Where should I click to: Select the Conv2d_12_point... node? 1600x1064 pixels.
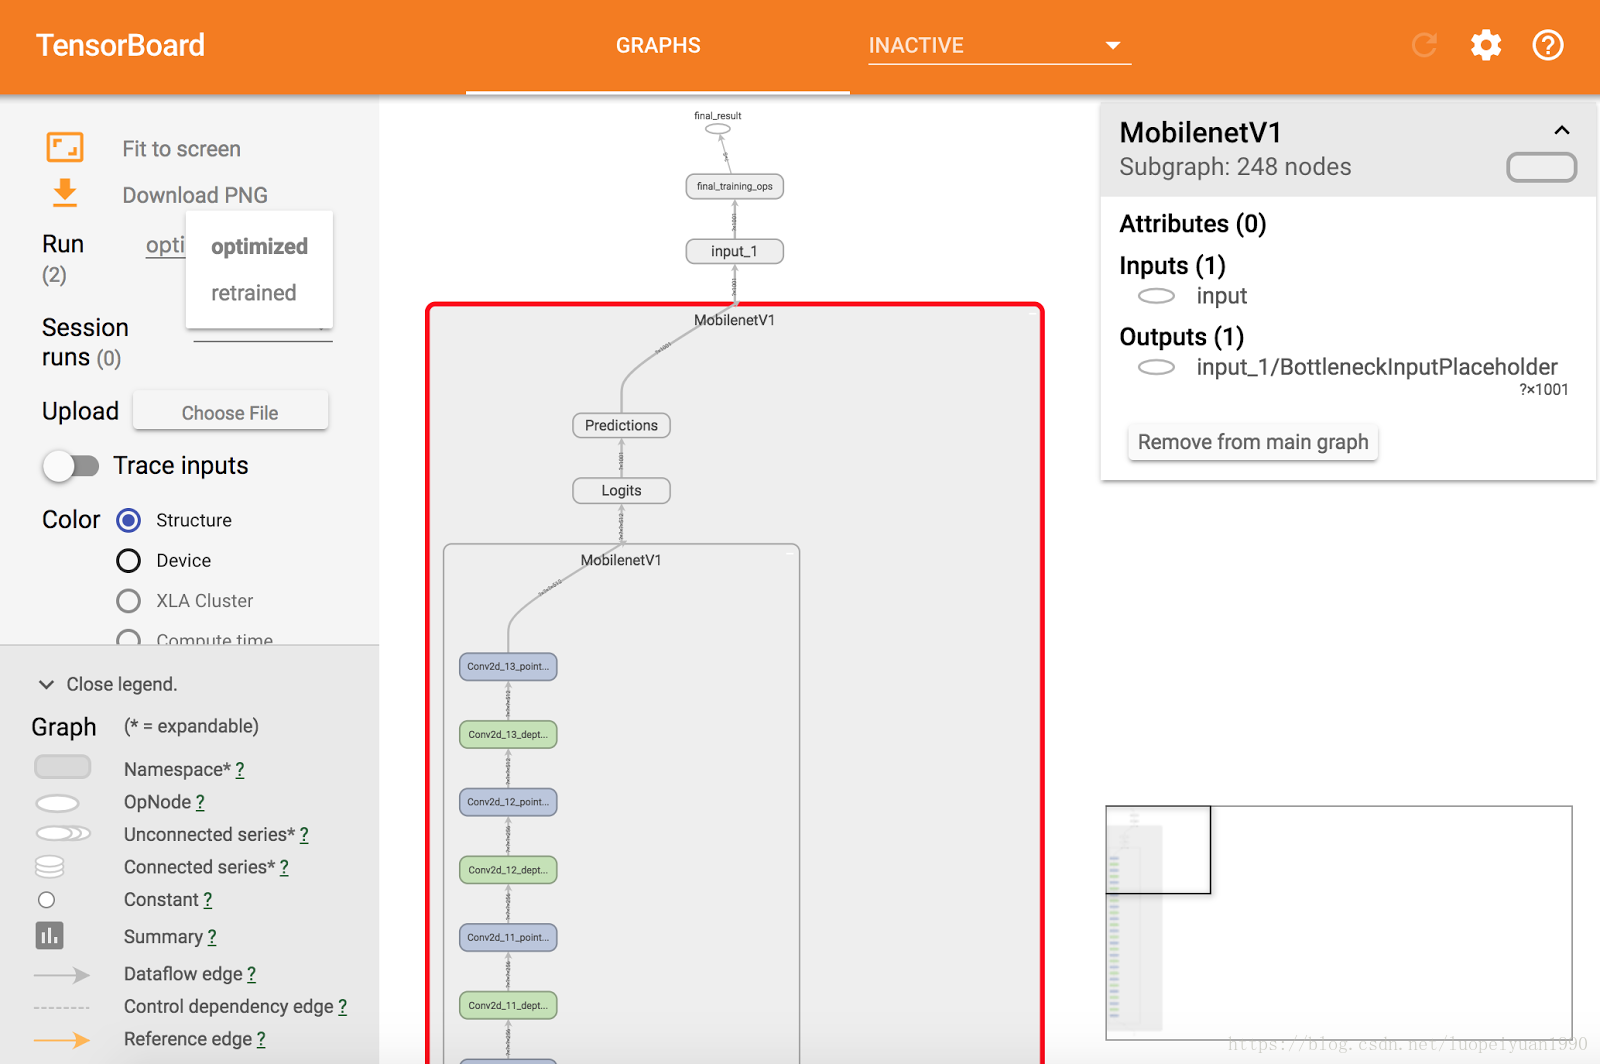(508, 802)
